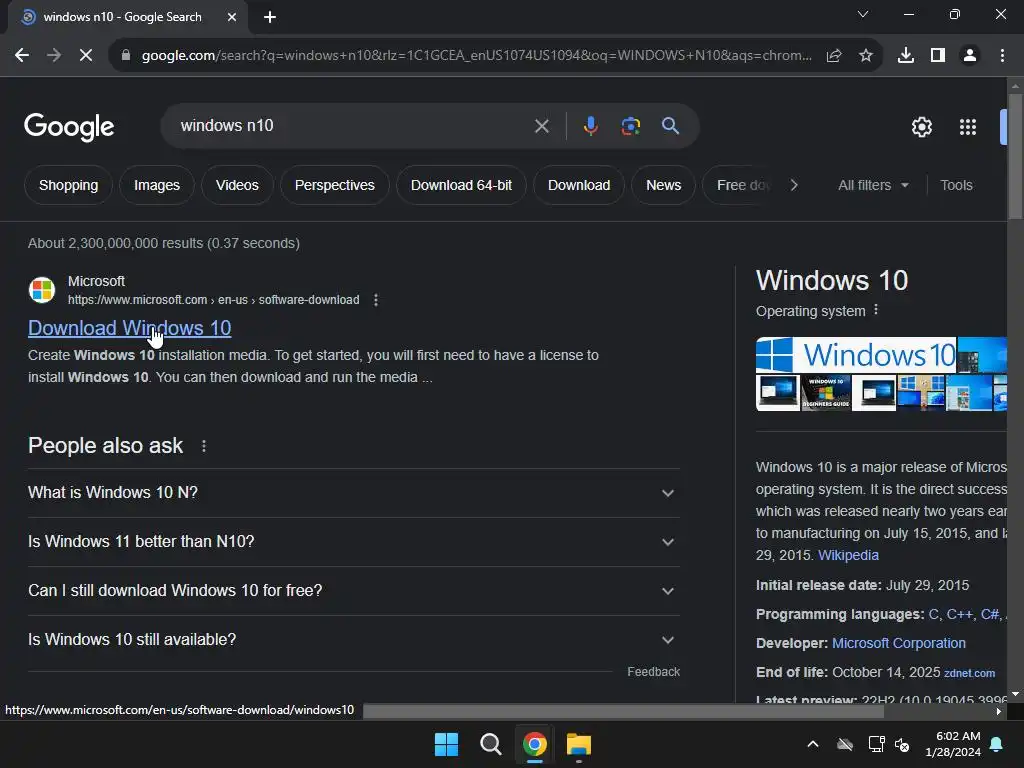Click into the Google search box
This screenshot has width=1024, height=768.
click(353, 126)
